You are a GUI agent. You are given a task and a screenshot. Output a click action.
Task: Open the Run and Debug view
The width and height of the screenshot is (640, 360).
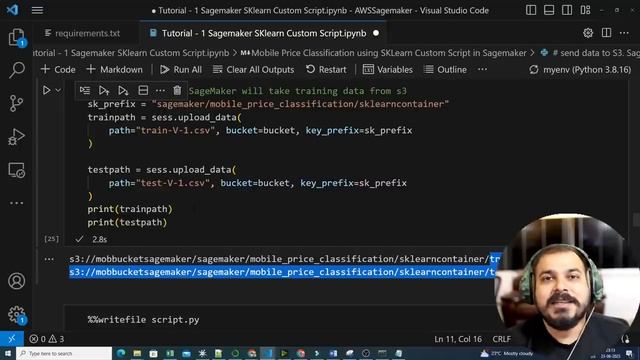[17, 136]
